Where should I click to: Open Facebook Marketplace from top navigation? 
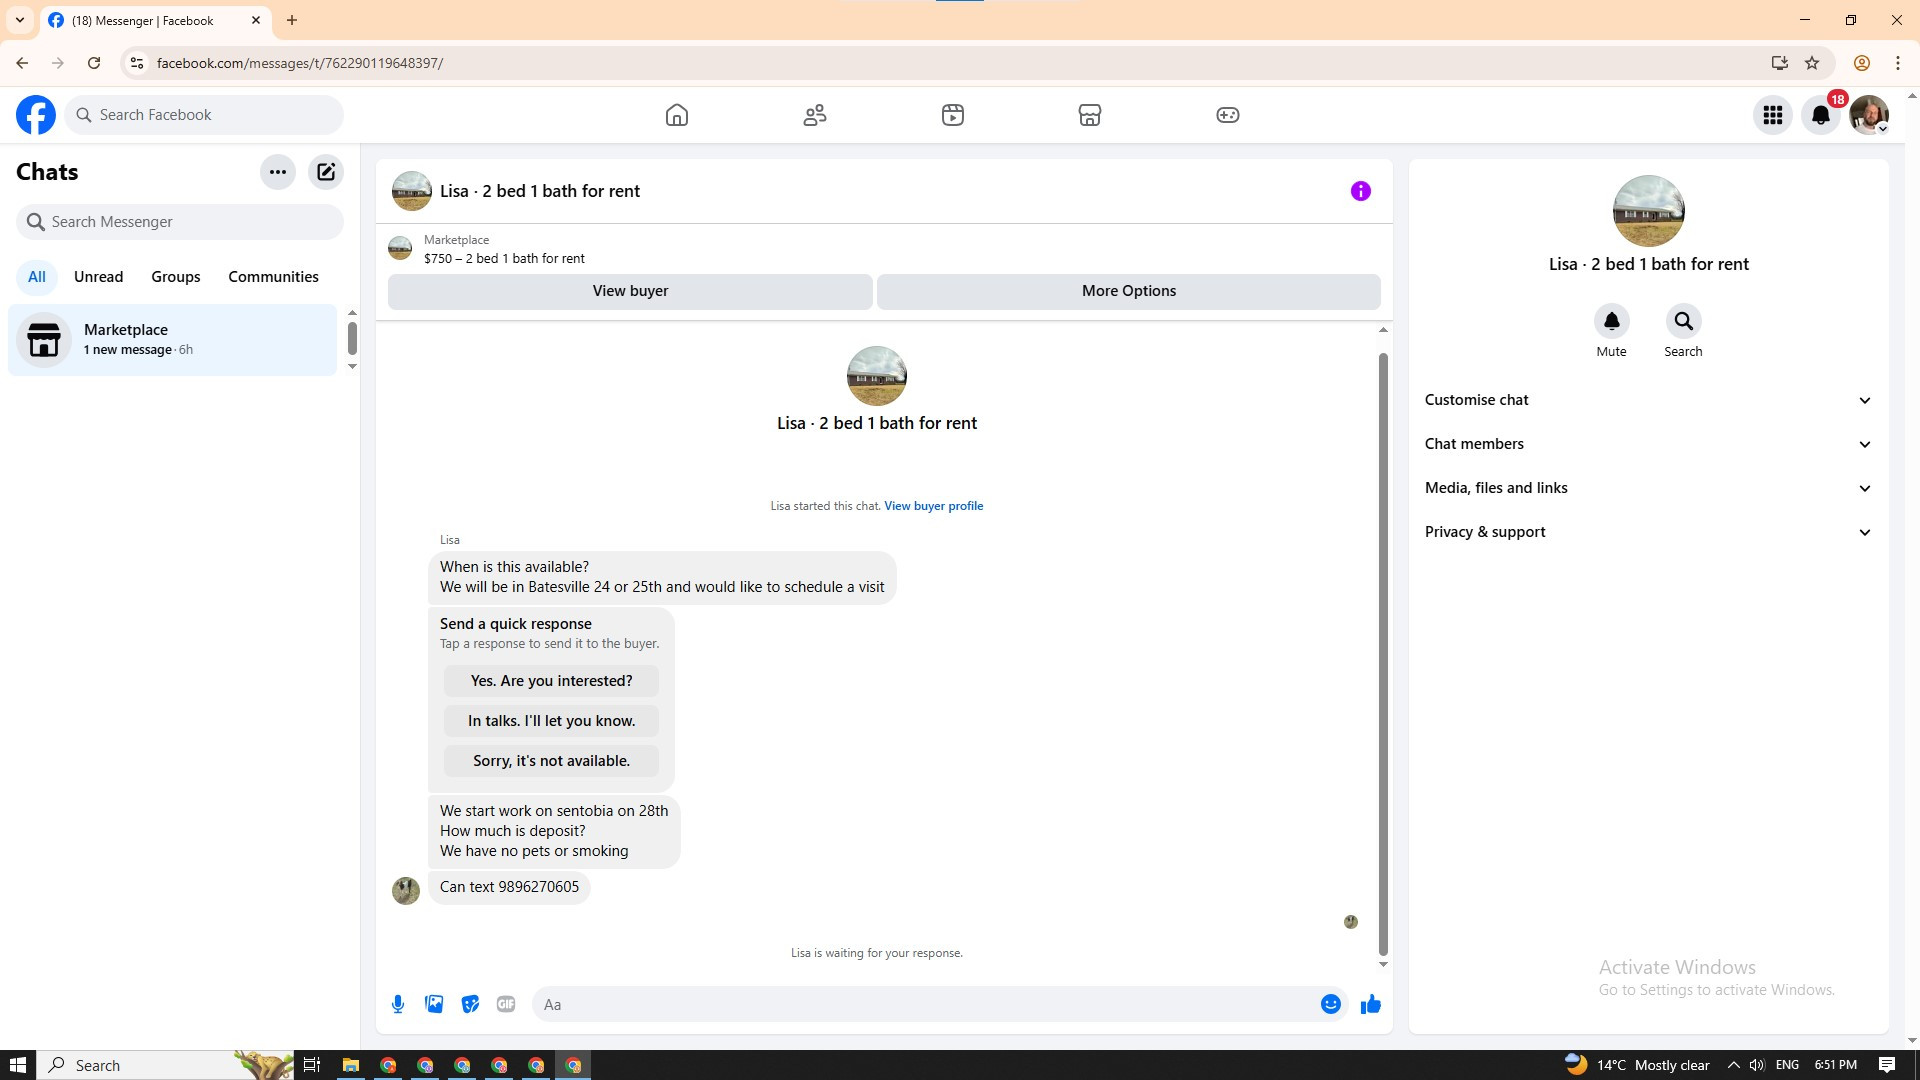tap(1090, 115)
